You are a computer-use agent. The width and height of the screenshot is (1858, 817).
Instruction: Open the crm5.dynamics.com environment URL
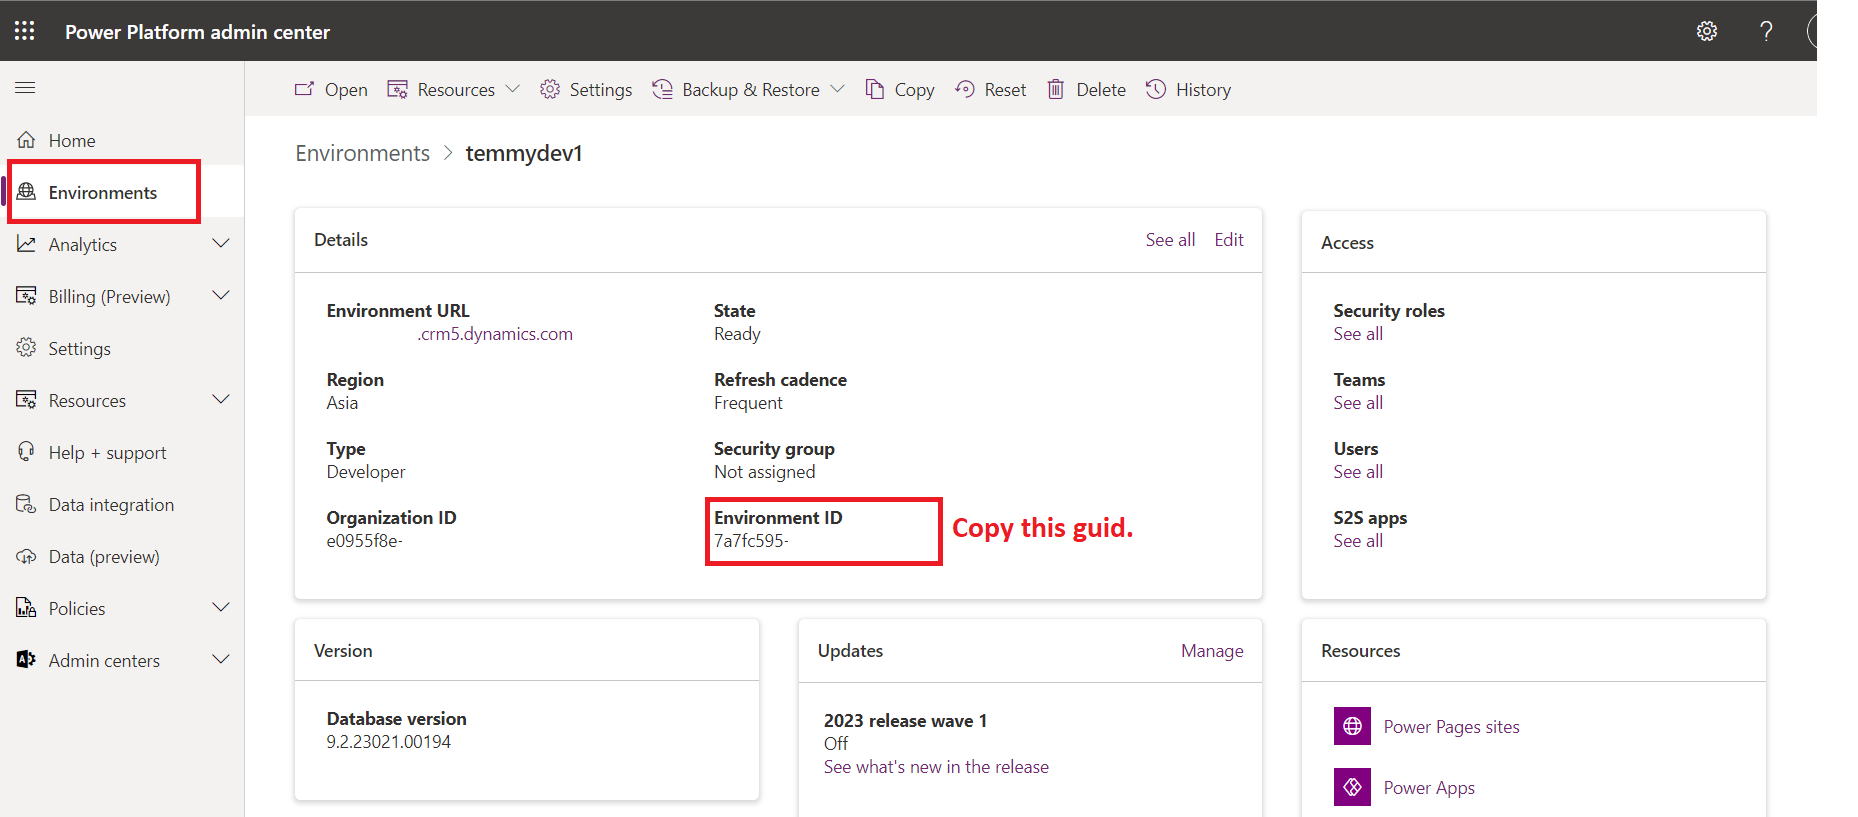(495, 334)
